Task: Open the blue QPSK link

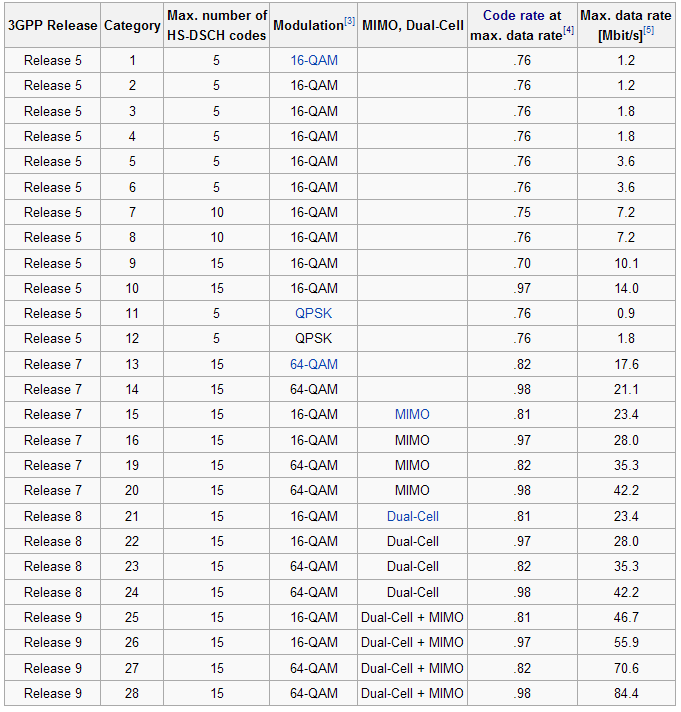Action: coord(314,313)
